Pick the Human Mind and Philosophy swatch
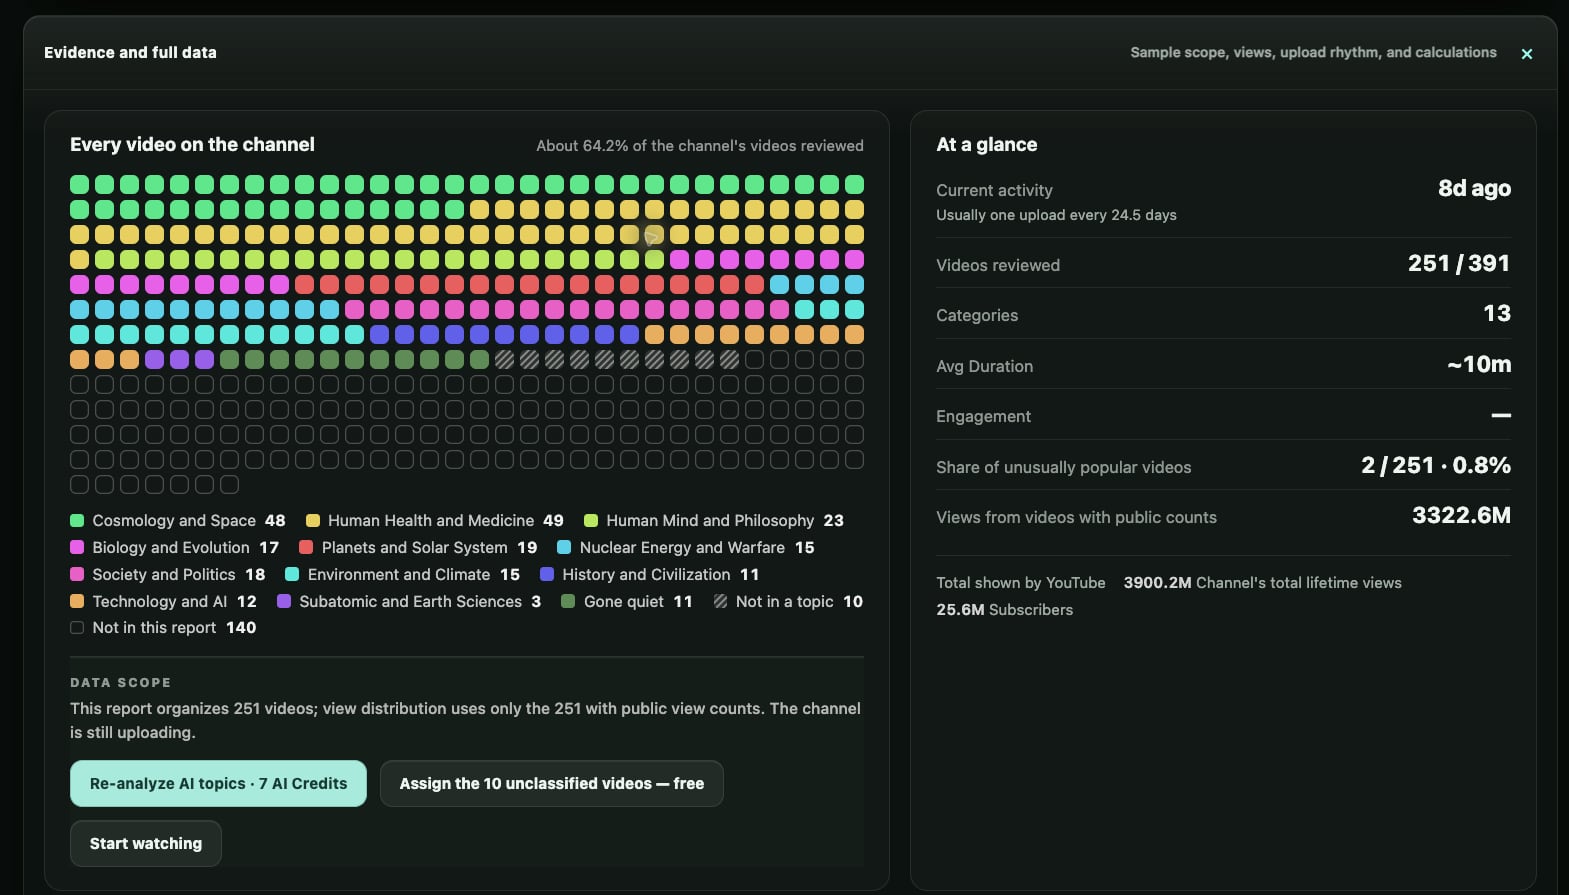1569x895 pixels. 591,520
